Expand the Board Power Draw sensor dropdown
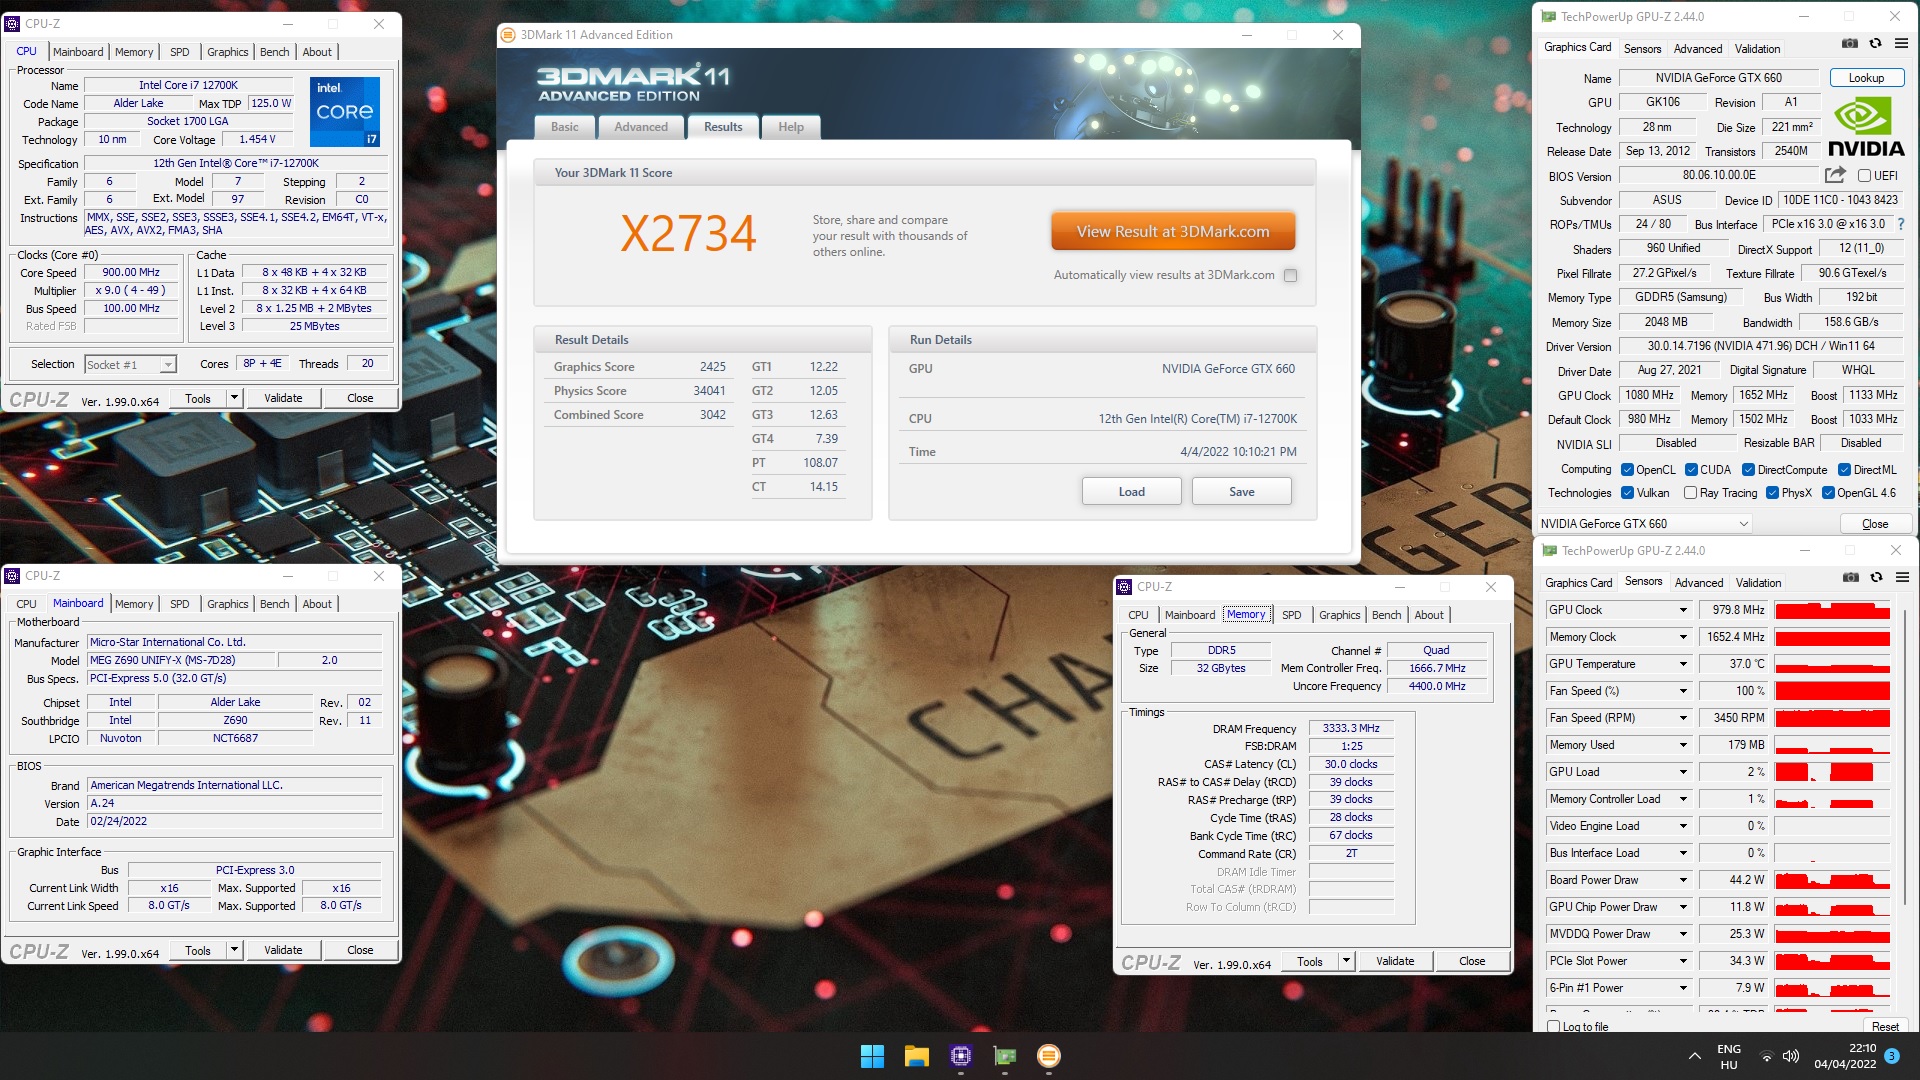 tap(1683, 880)
